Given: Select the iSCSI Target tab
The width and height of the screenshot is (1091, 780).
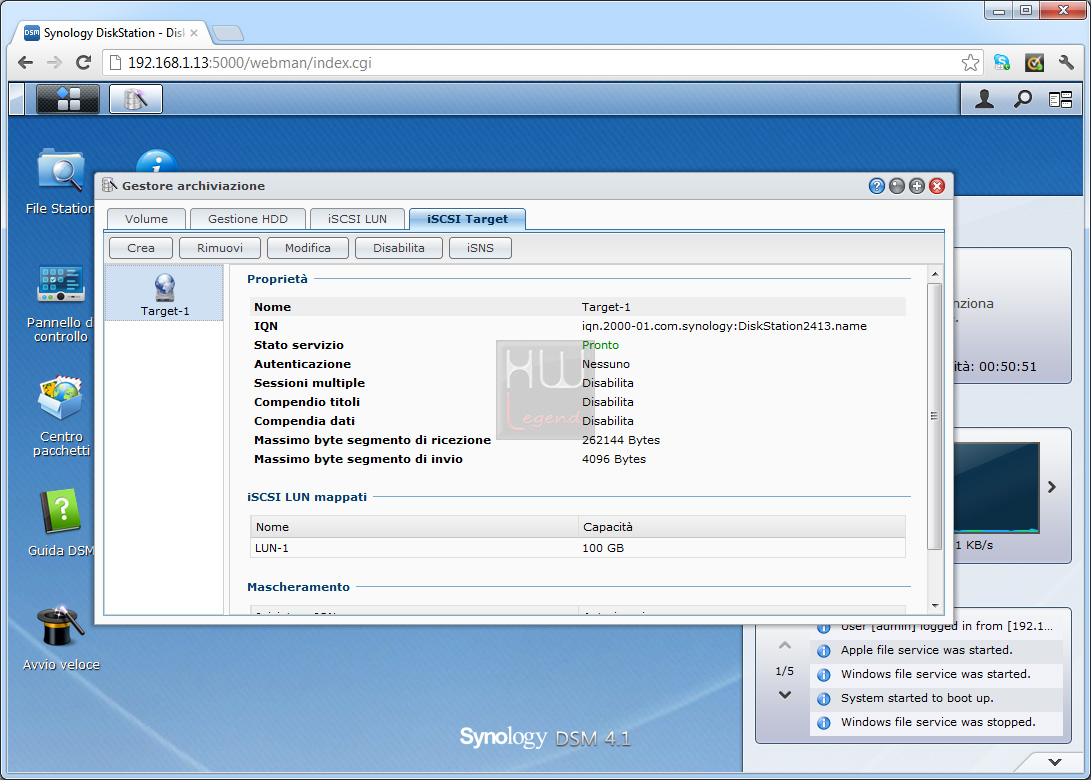Looking at the screenshot, I should click(x=467, y=218).
